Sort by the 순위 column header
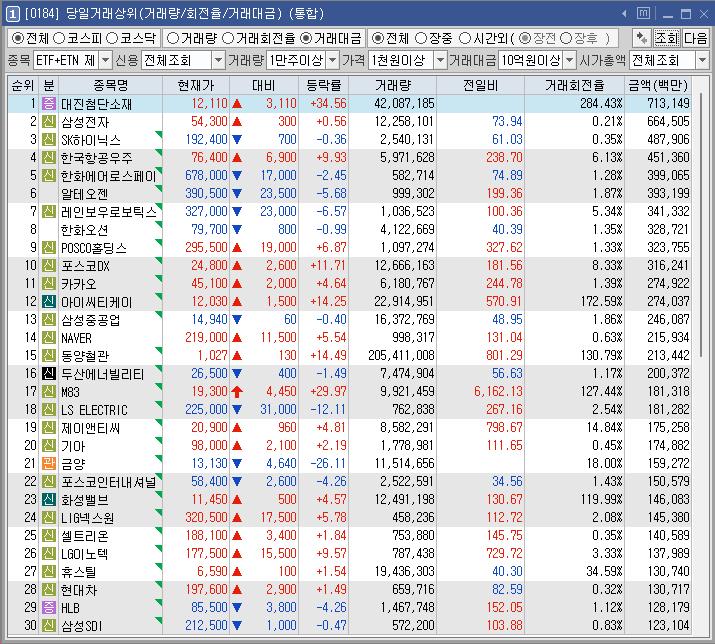 tap(23, 85)
